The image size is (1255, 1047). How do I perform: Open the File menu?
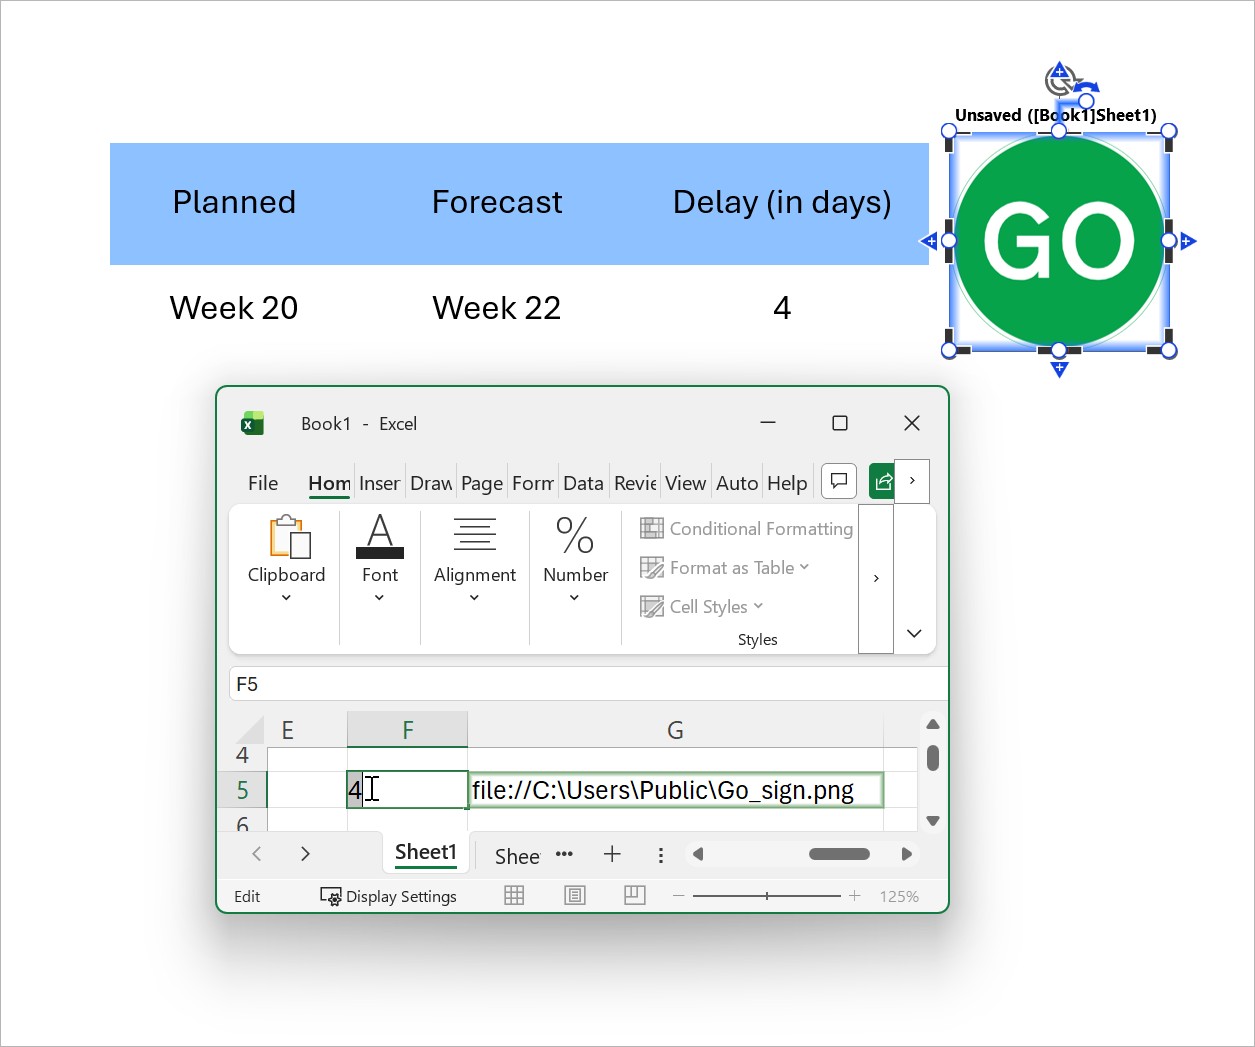(263, 483)
